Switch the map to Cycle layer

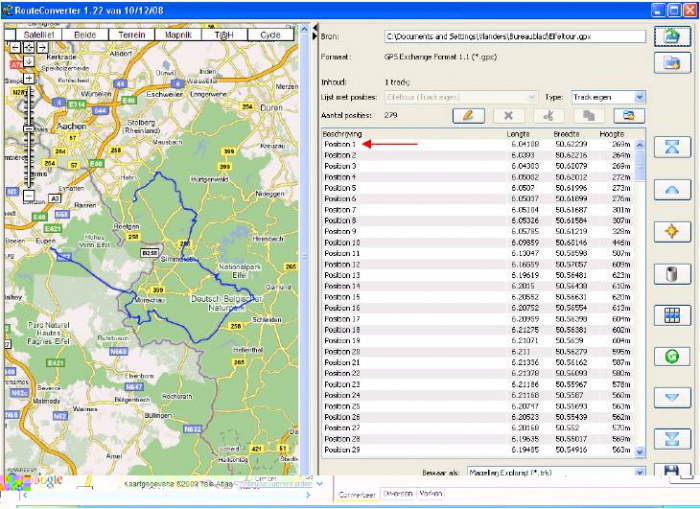271,35
